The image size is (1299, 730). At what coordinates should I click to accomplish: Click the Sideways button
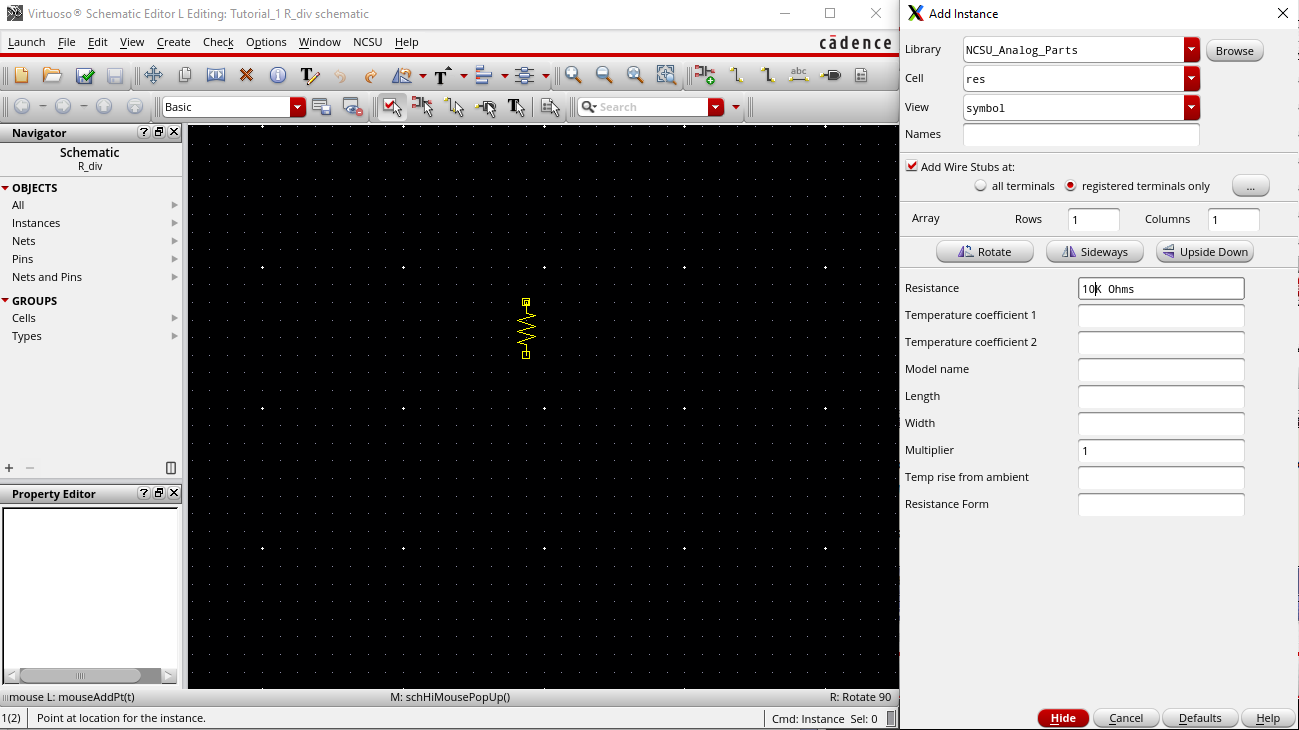(1094, 252)
